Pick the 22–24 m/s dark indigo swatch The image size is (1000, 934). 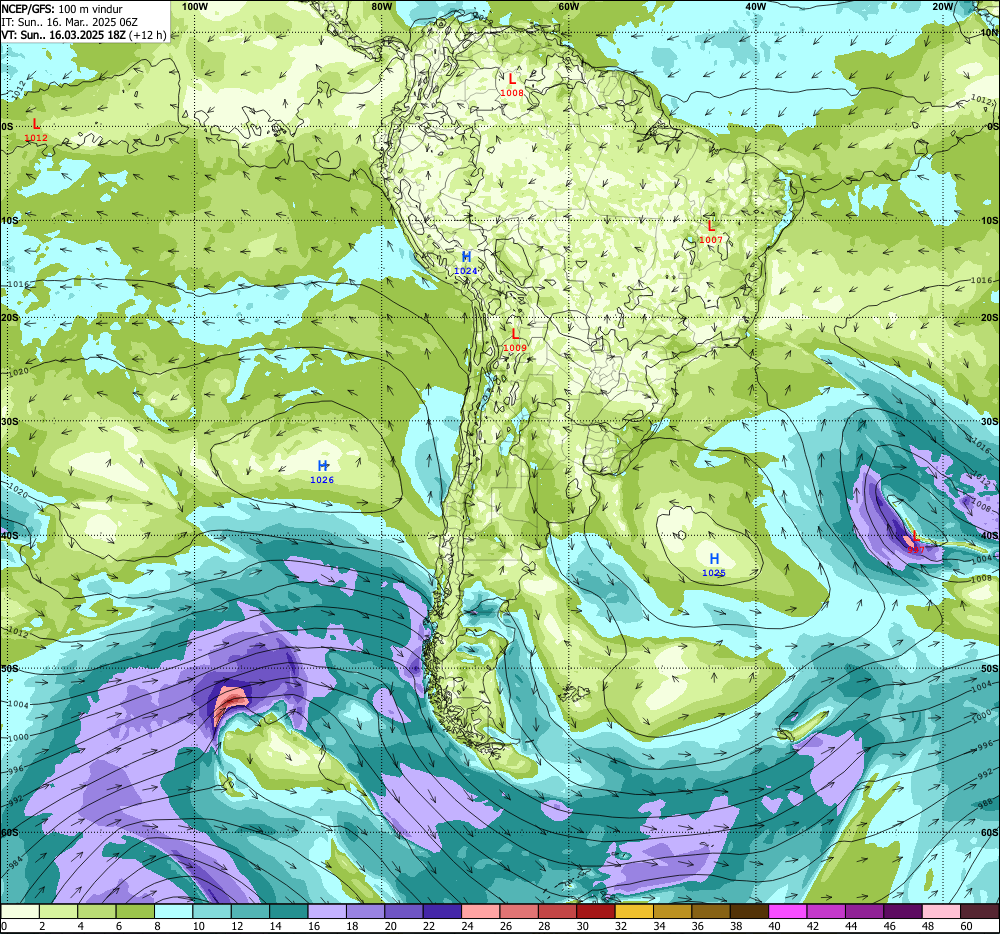coord(442,911)
